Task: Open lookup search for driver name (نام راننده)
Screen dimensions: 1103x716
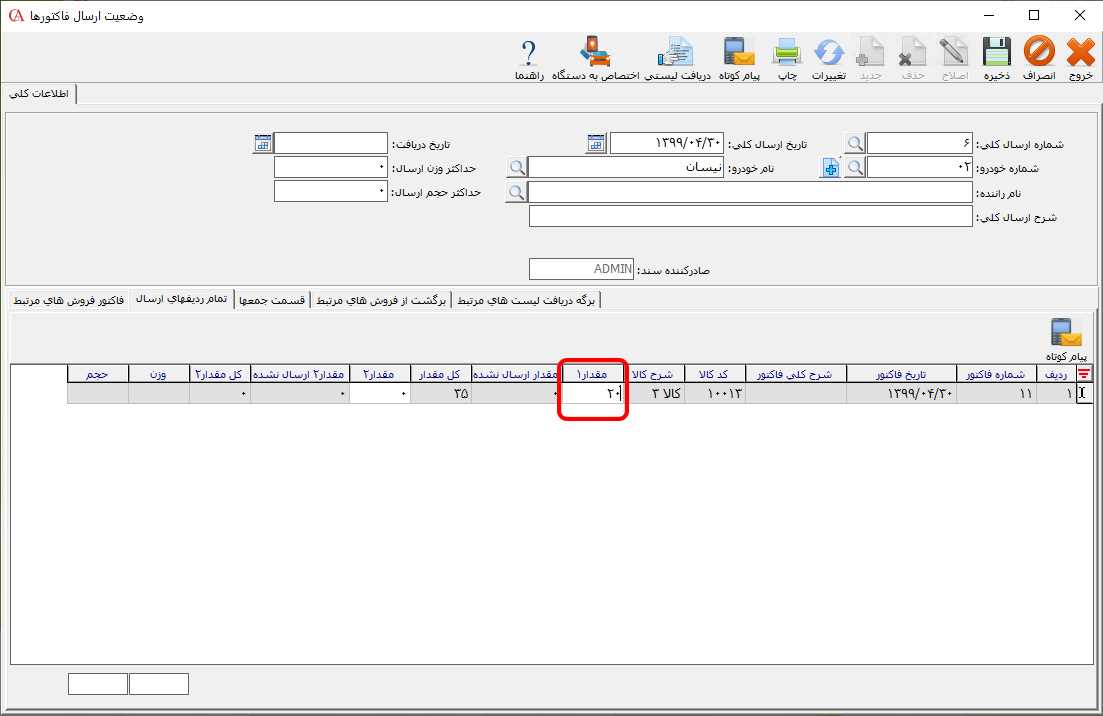Action: (x=516, y=192)
